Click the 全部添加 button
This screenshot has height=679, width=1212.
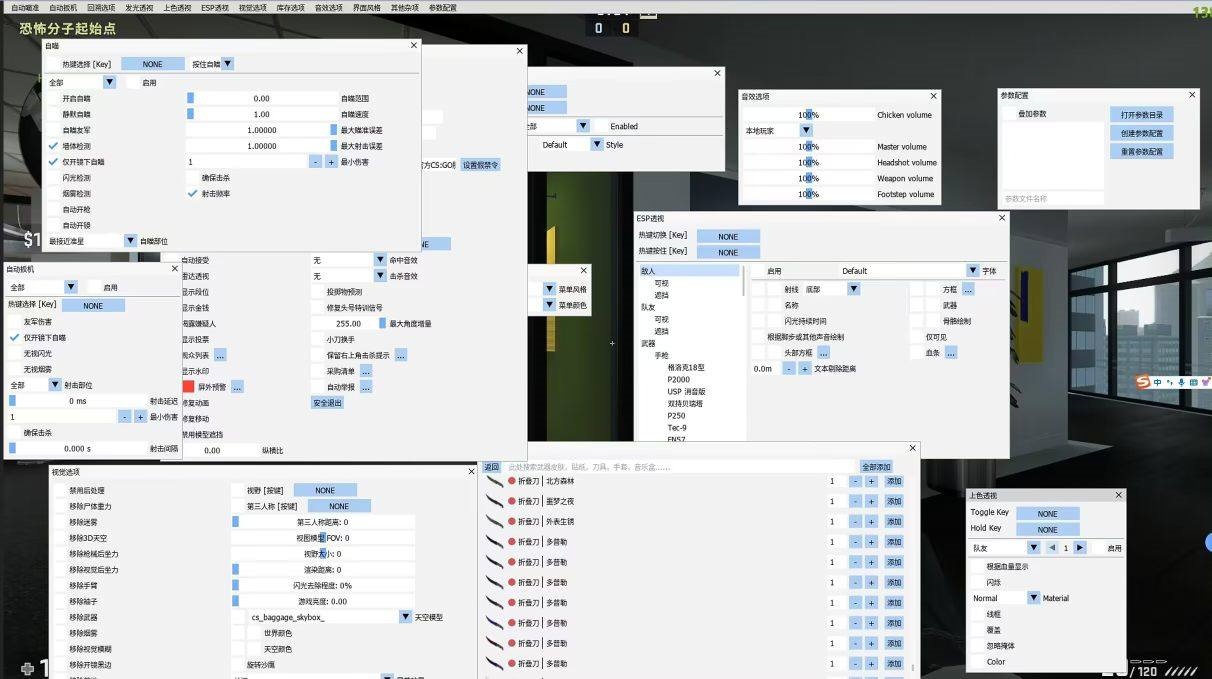(x=875, y=467)
